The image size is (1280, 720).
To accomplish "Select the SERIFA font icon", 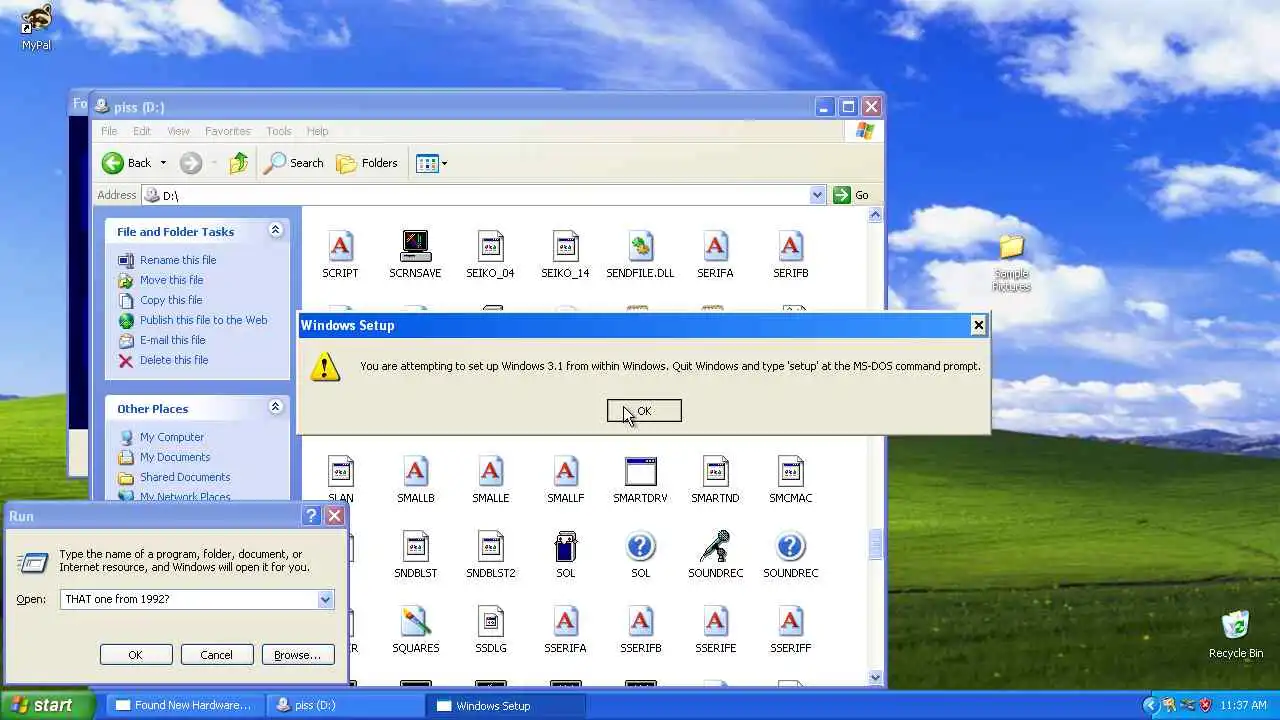I will (x=715, y=246).
